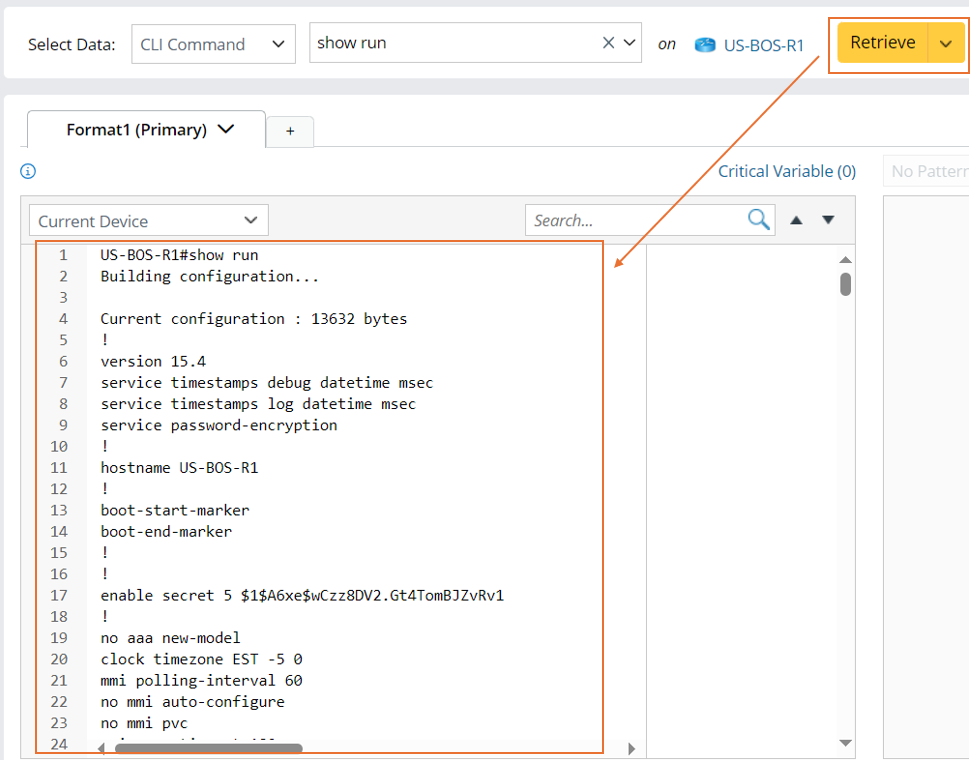Screen dimensions: 974x760
Task: Click in the Search text field
Action: [636, 221]
